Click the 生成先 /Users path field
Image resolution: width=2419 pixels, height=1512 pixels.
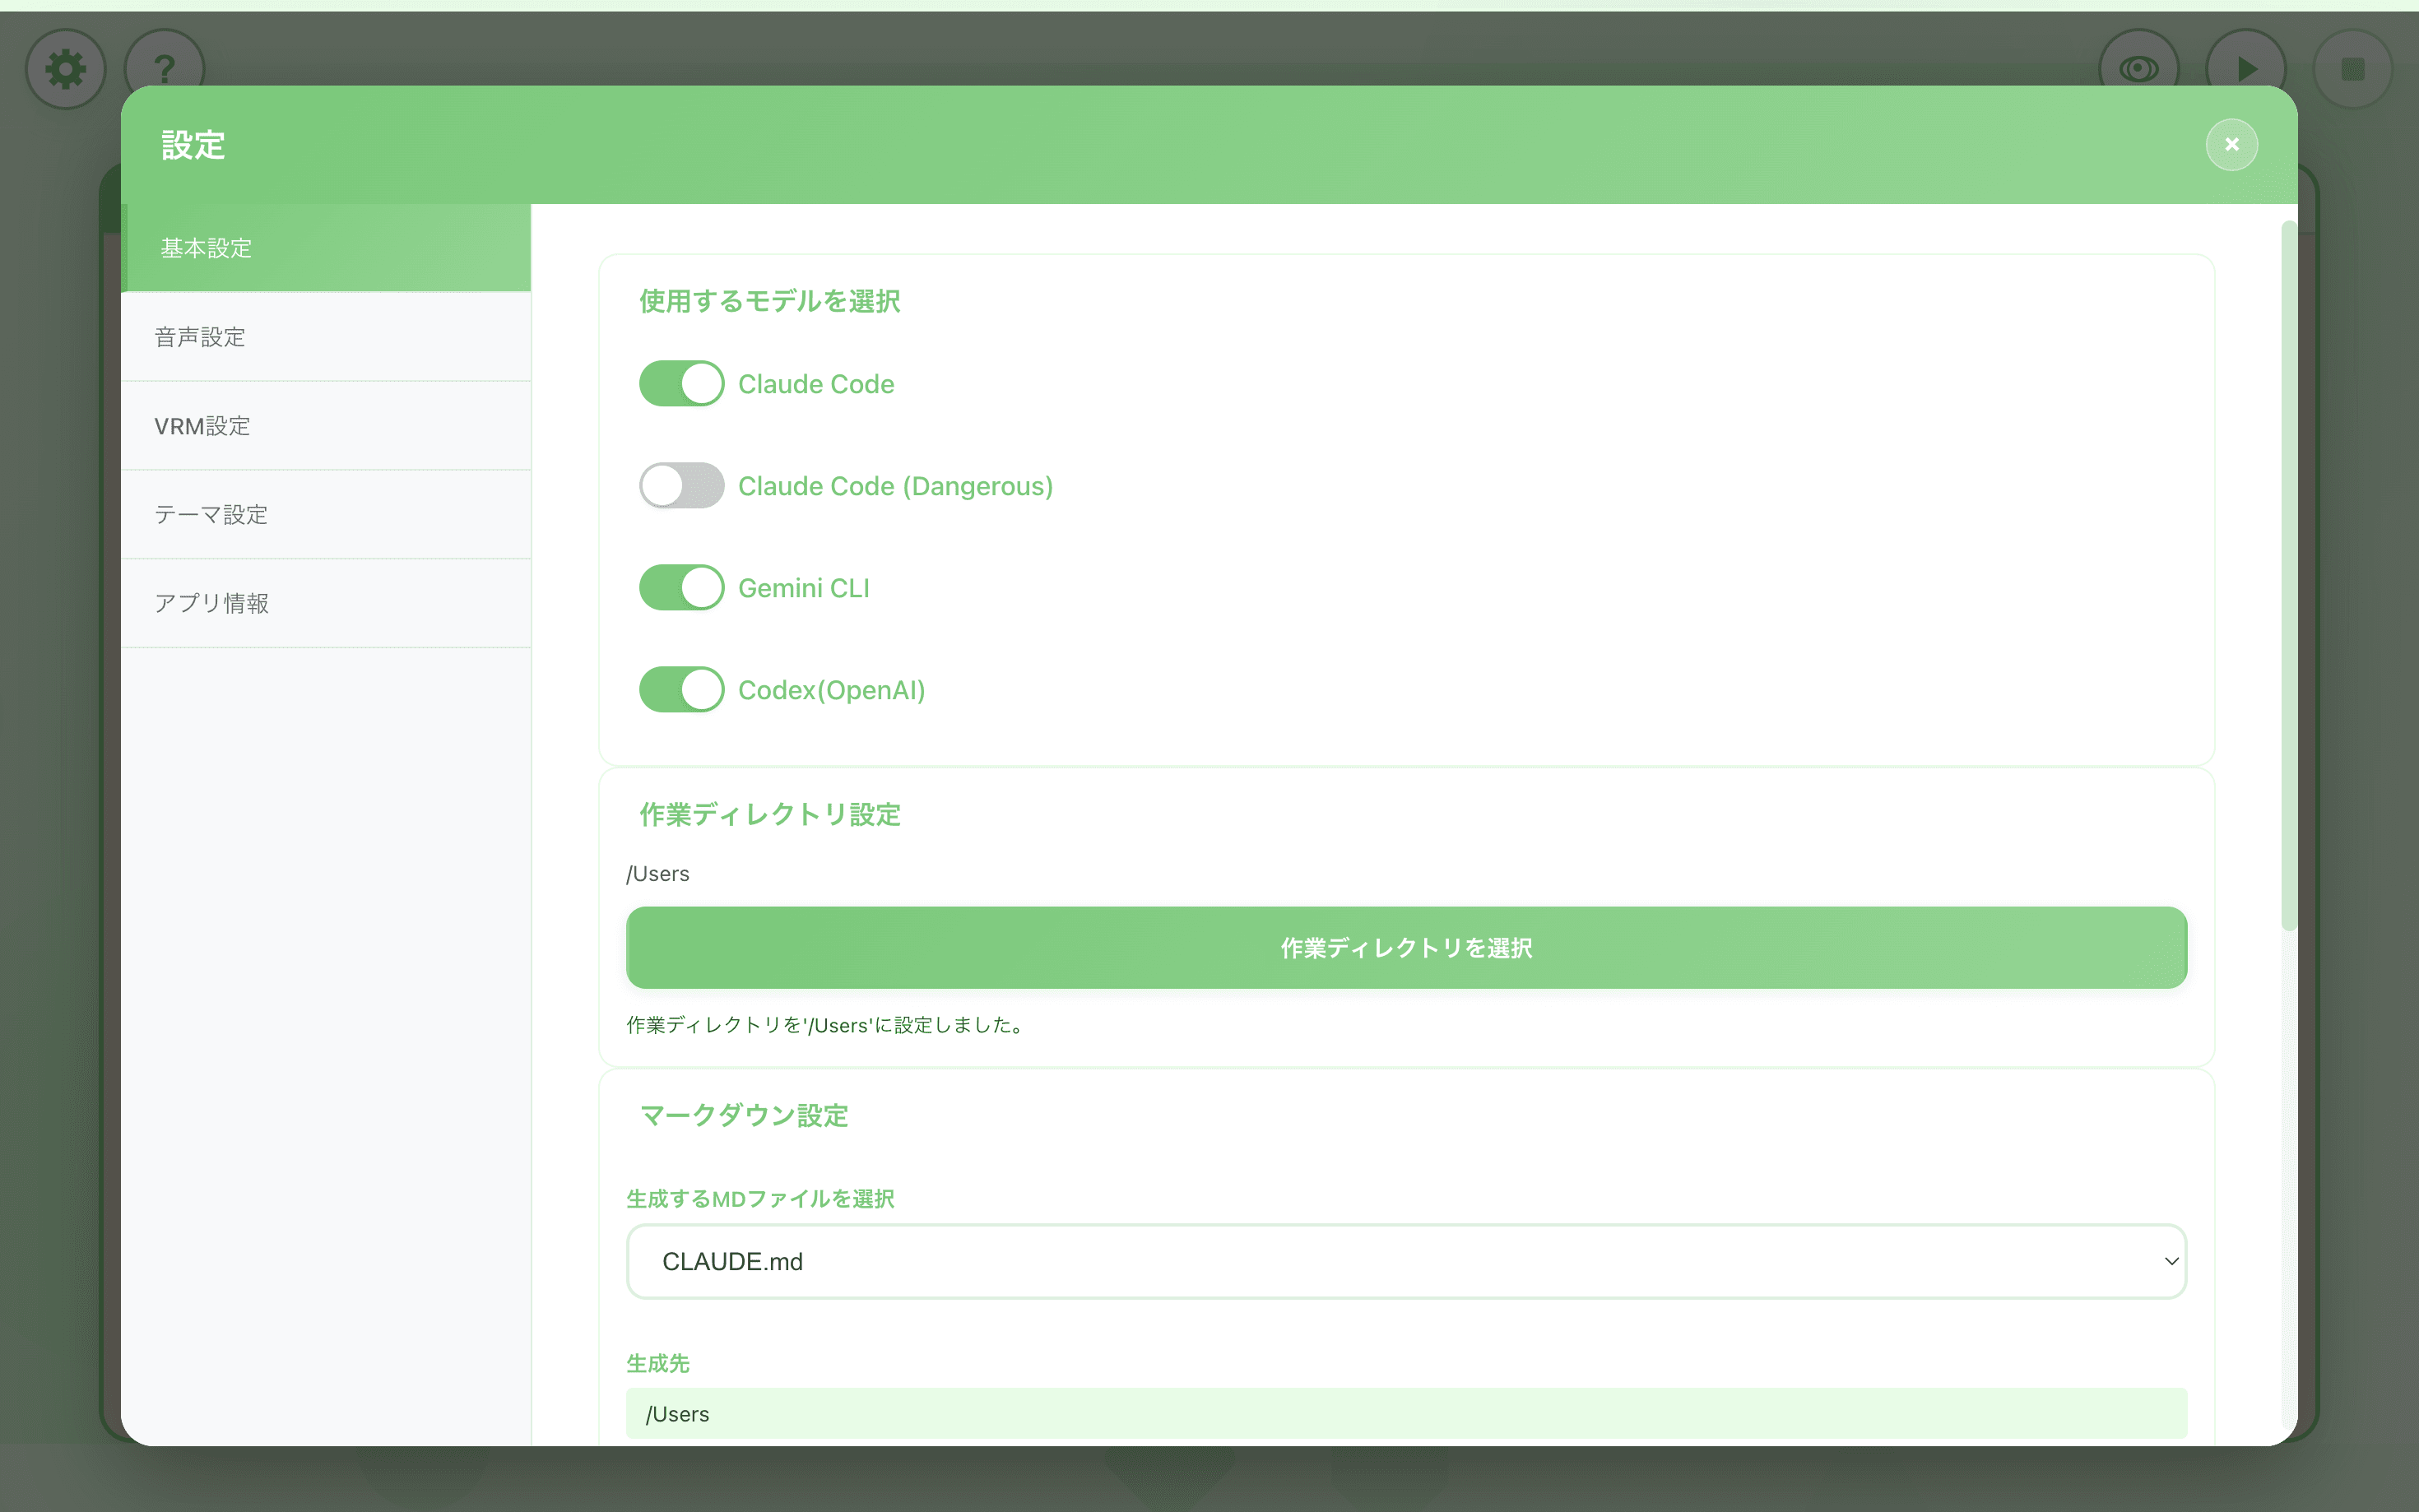[x=1405, y=1414]
